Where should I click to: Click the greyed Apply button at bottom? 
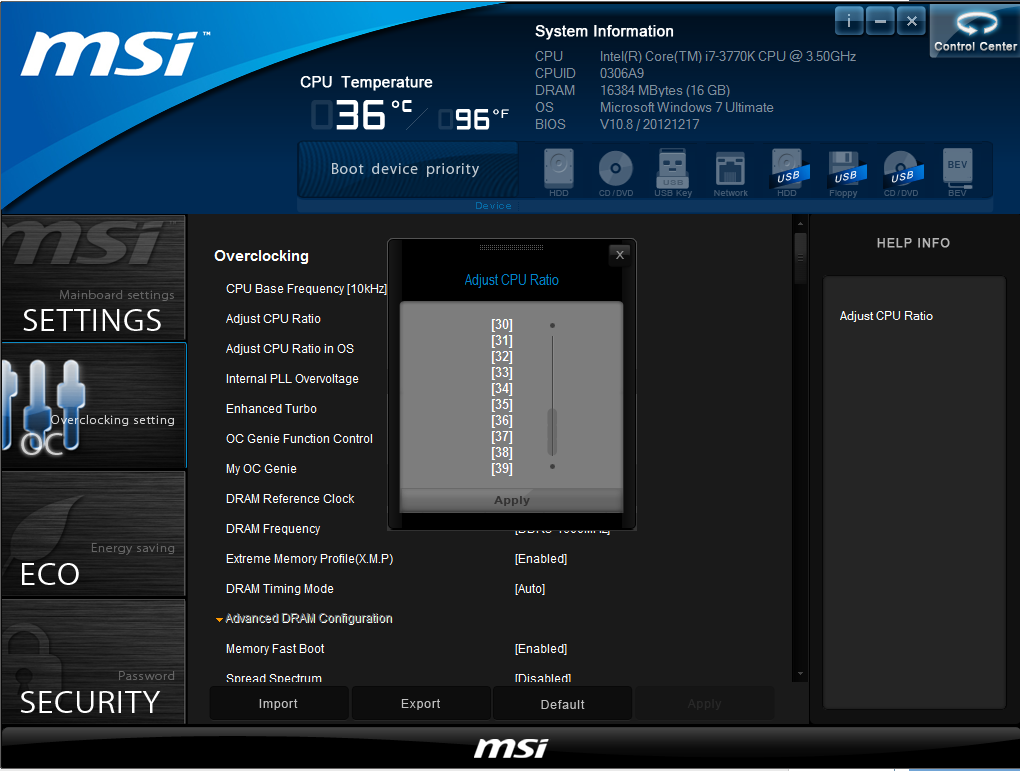pos(705,703)
